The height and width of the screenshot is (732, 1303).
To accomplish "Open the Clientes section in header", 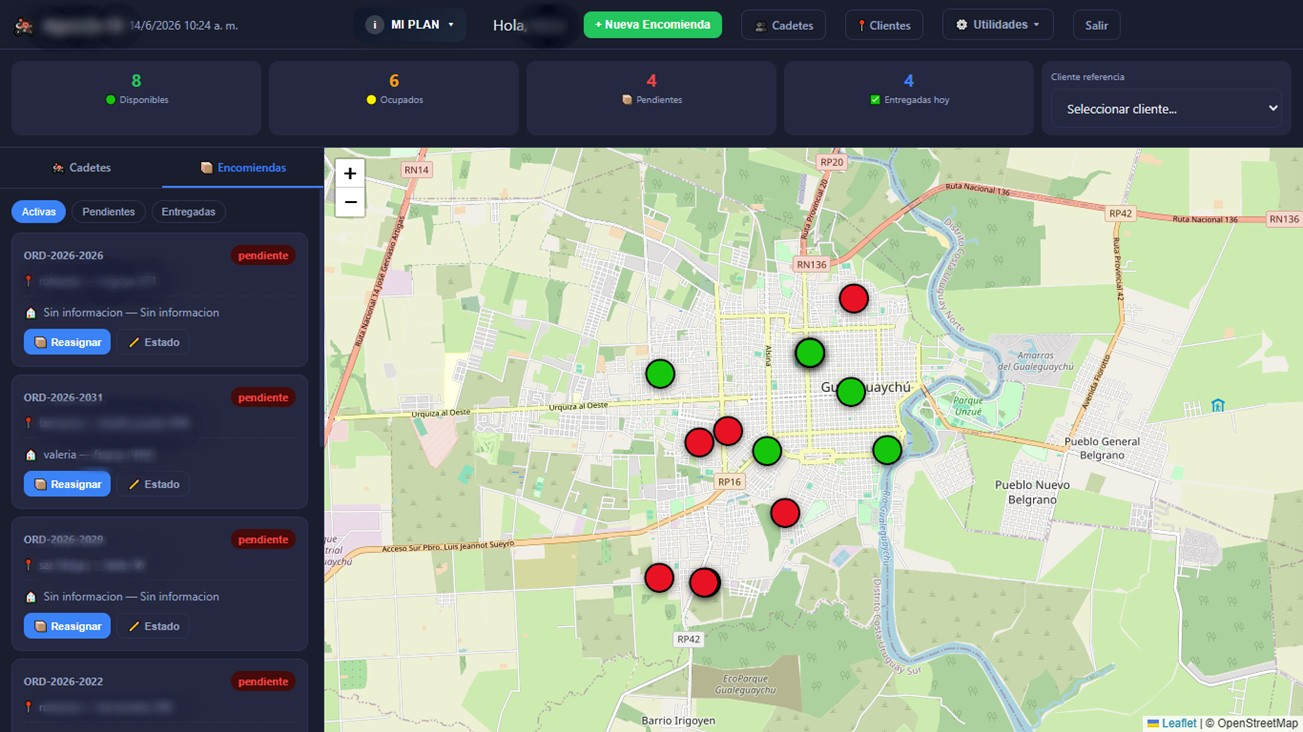I will coord(884,25).
